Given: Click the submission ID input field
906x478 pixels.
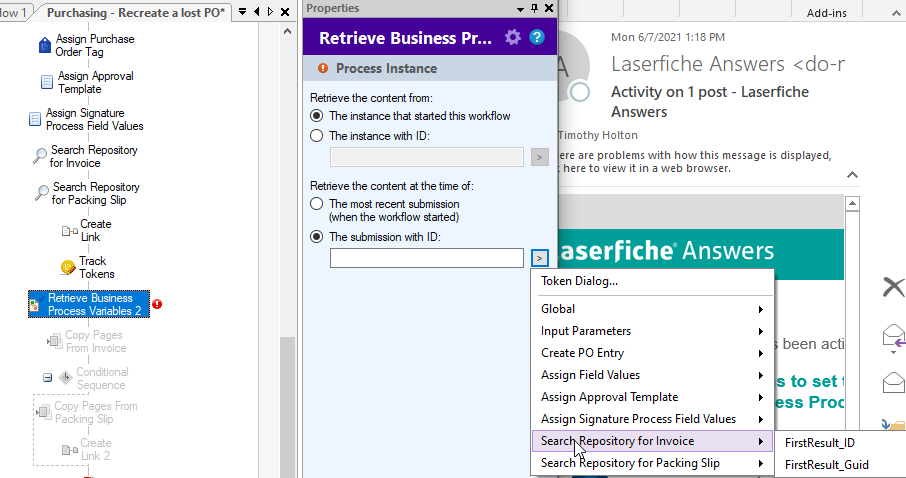Looking at the screenshot, I should tap(426, 258).
